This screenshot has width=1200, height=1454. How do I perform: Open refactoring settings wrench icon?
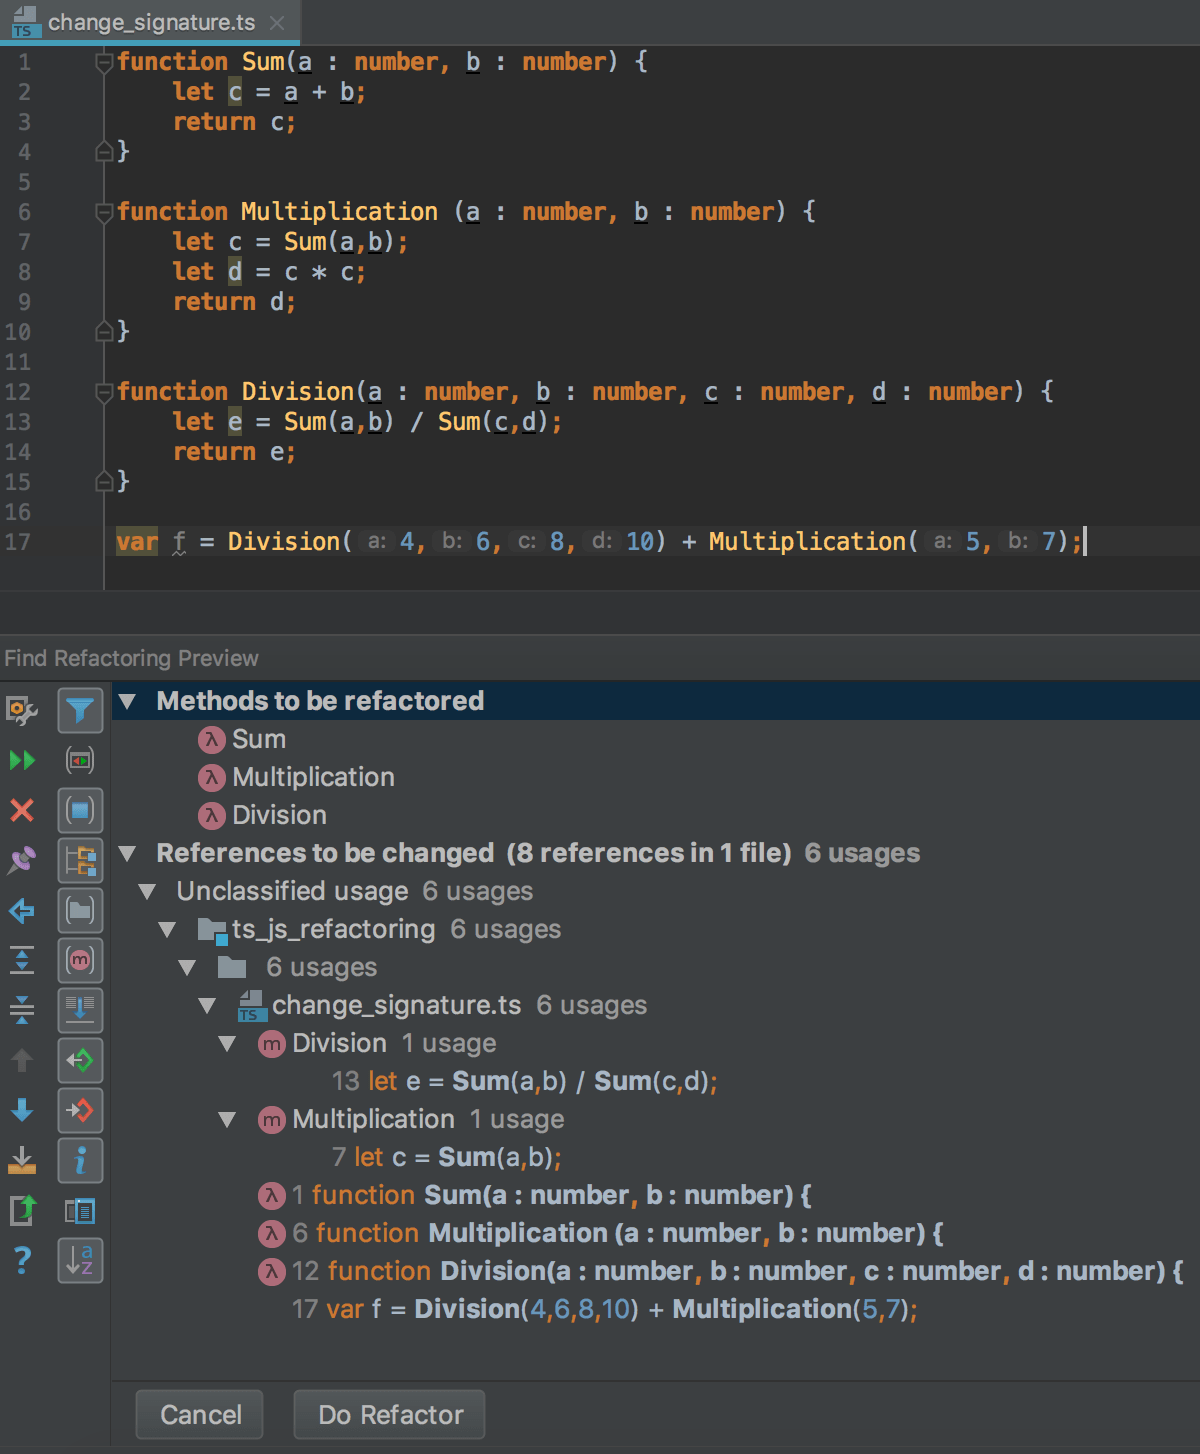click(22, 711)
